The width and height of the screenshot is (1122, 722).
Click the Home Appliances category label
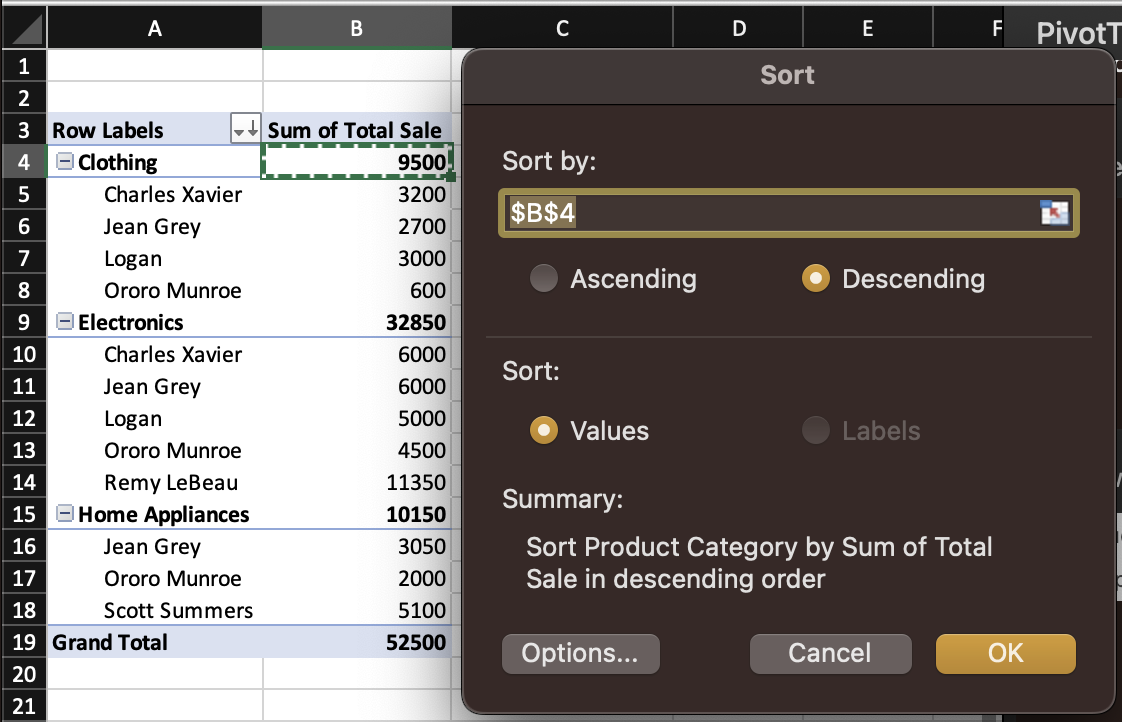[x=164, y=514]
